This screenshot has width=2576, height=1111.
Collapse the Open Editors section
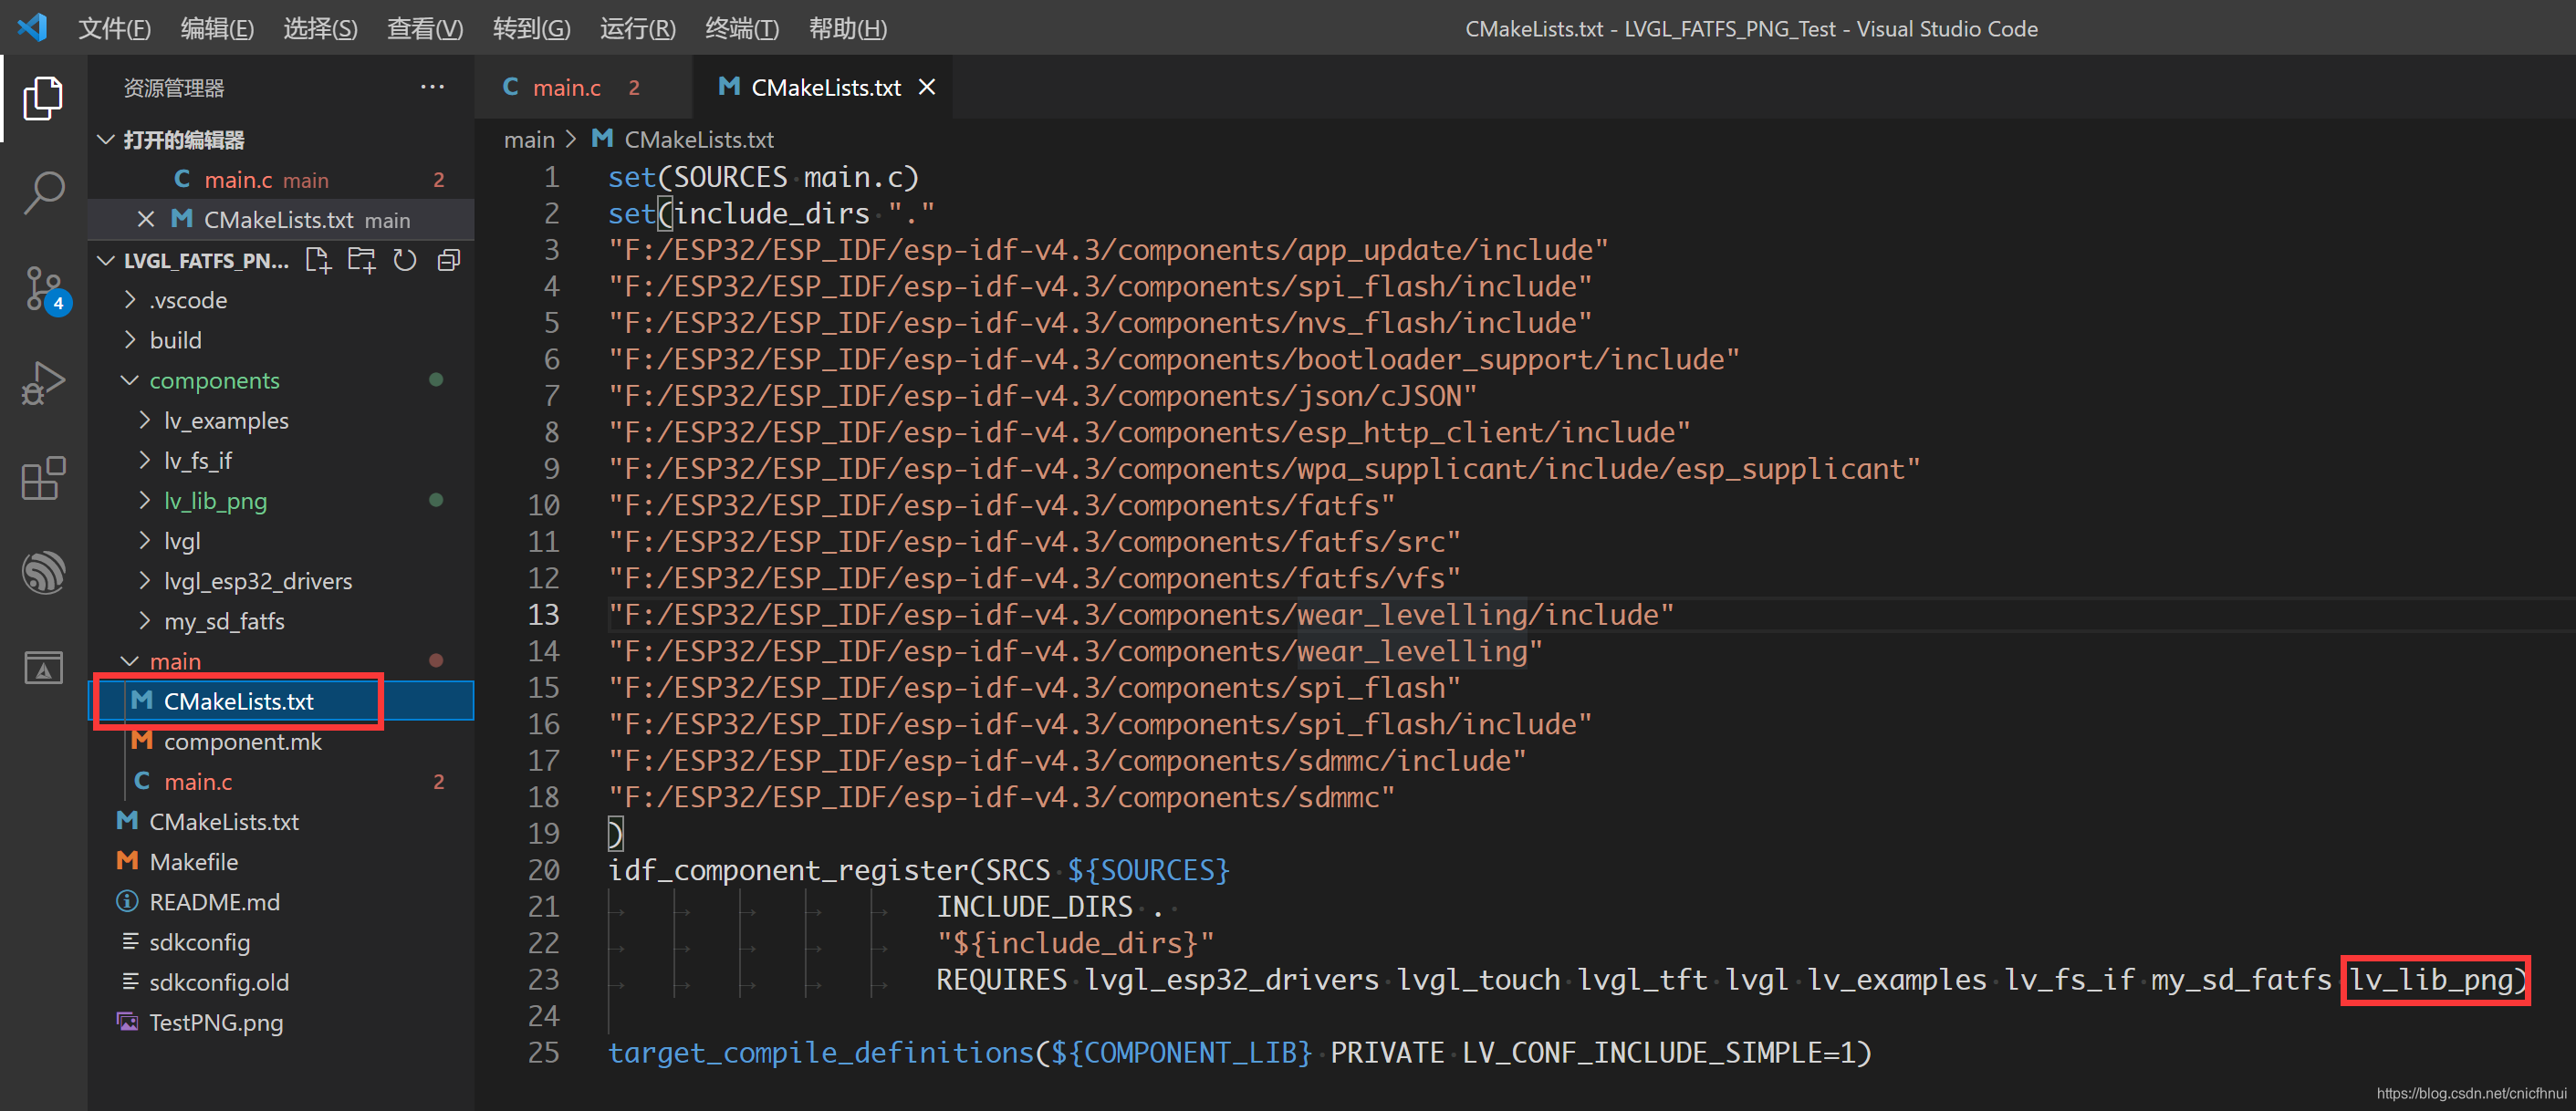(x=105, y=139)
